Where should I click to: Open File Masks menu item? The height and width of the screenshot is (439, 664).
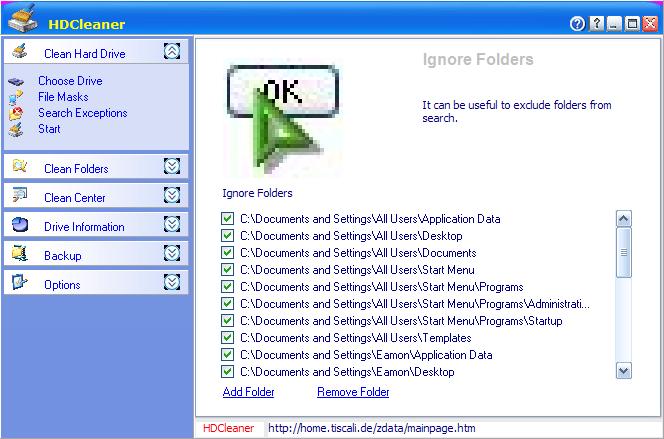(x=63, y=97)
